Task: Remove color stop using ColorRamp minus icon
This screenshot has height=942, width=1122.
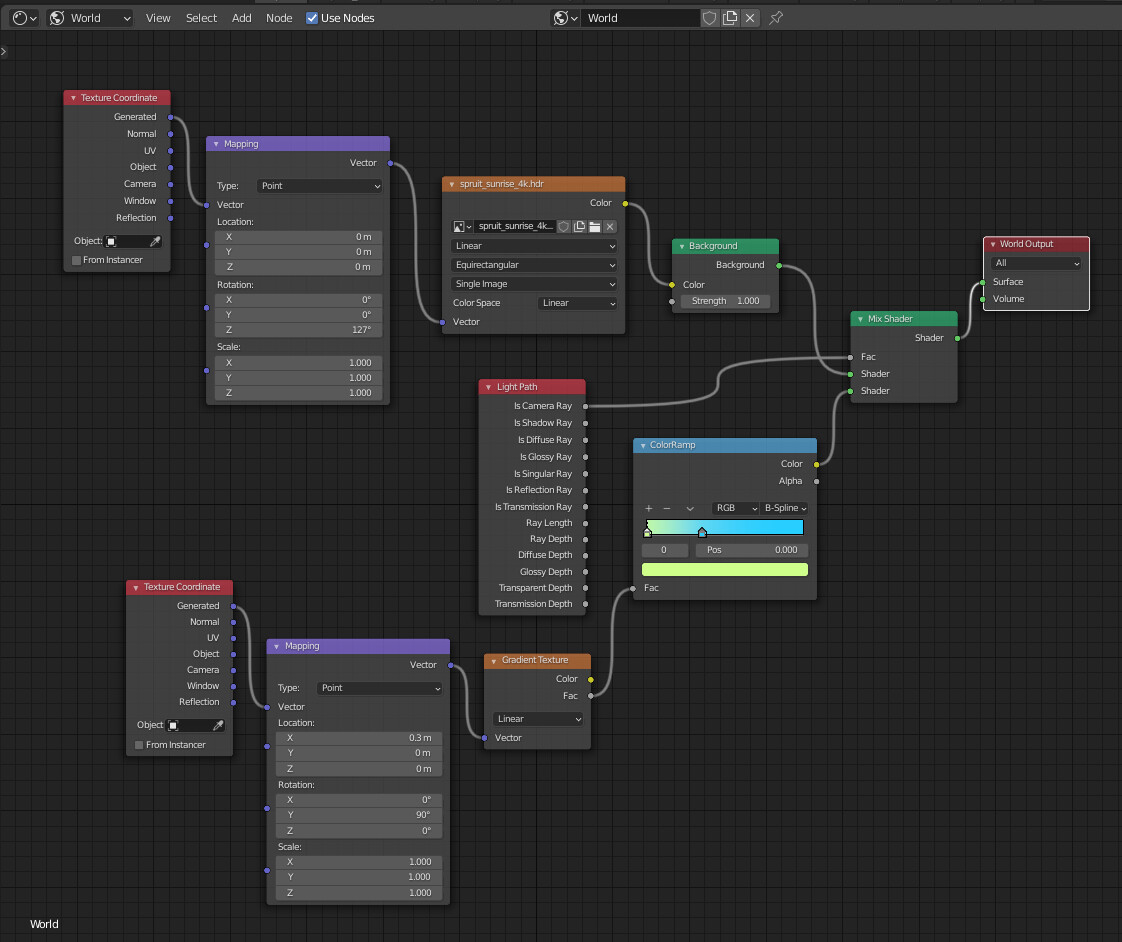Action: coord(667,508)
